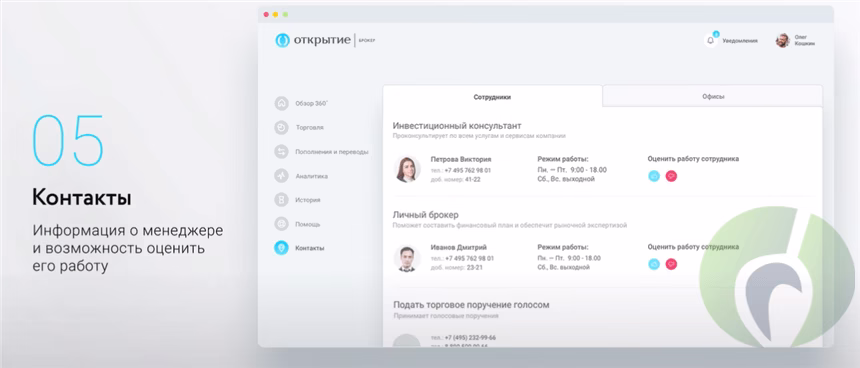Click the voice order avatar placeholder
The height and width of the screenshot is (368, 860).
click(x=407, y=341)
